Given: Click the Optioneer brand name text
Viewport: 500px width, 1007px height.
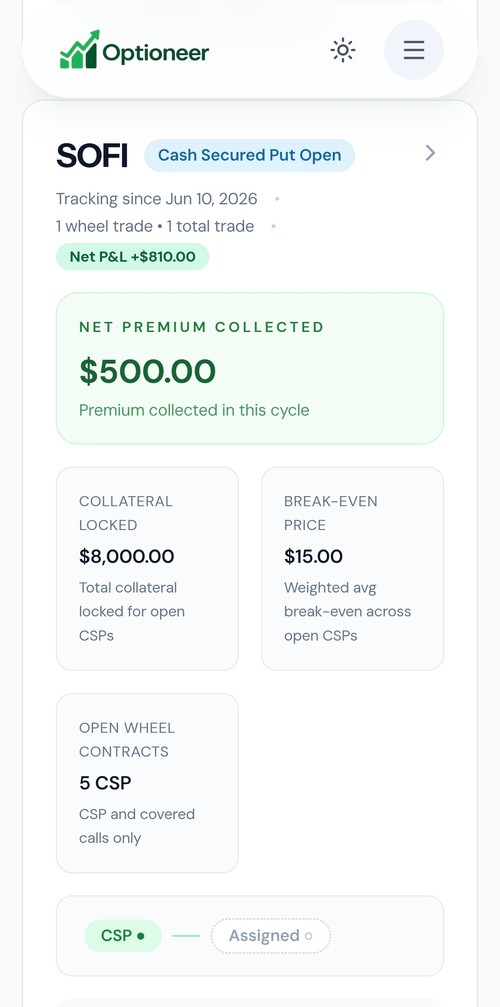Looking at the screenshot, I should 155,53.
